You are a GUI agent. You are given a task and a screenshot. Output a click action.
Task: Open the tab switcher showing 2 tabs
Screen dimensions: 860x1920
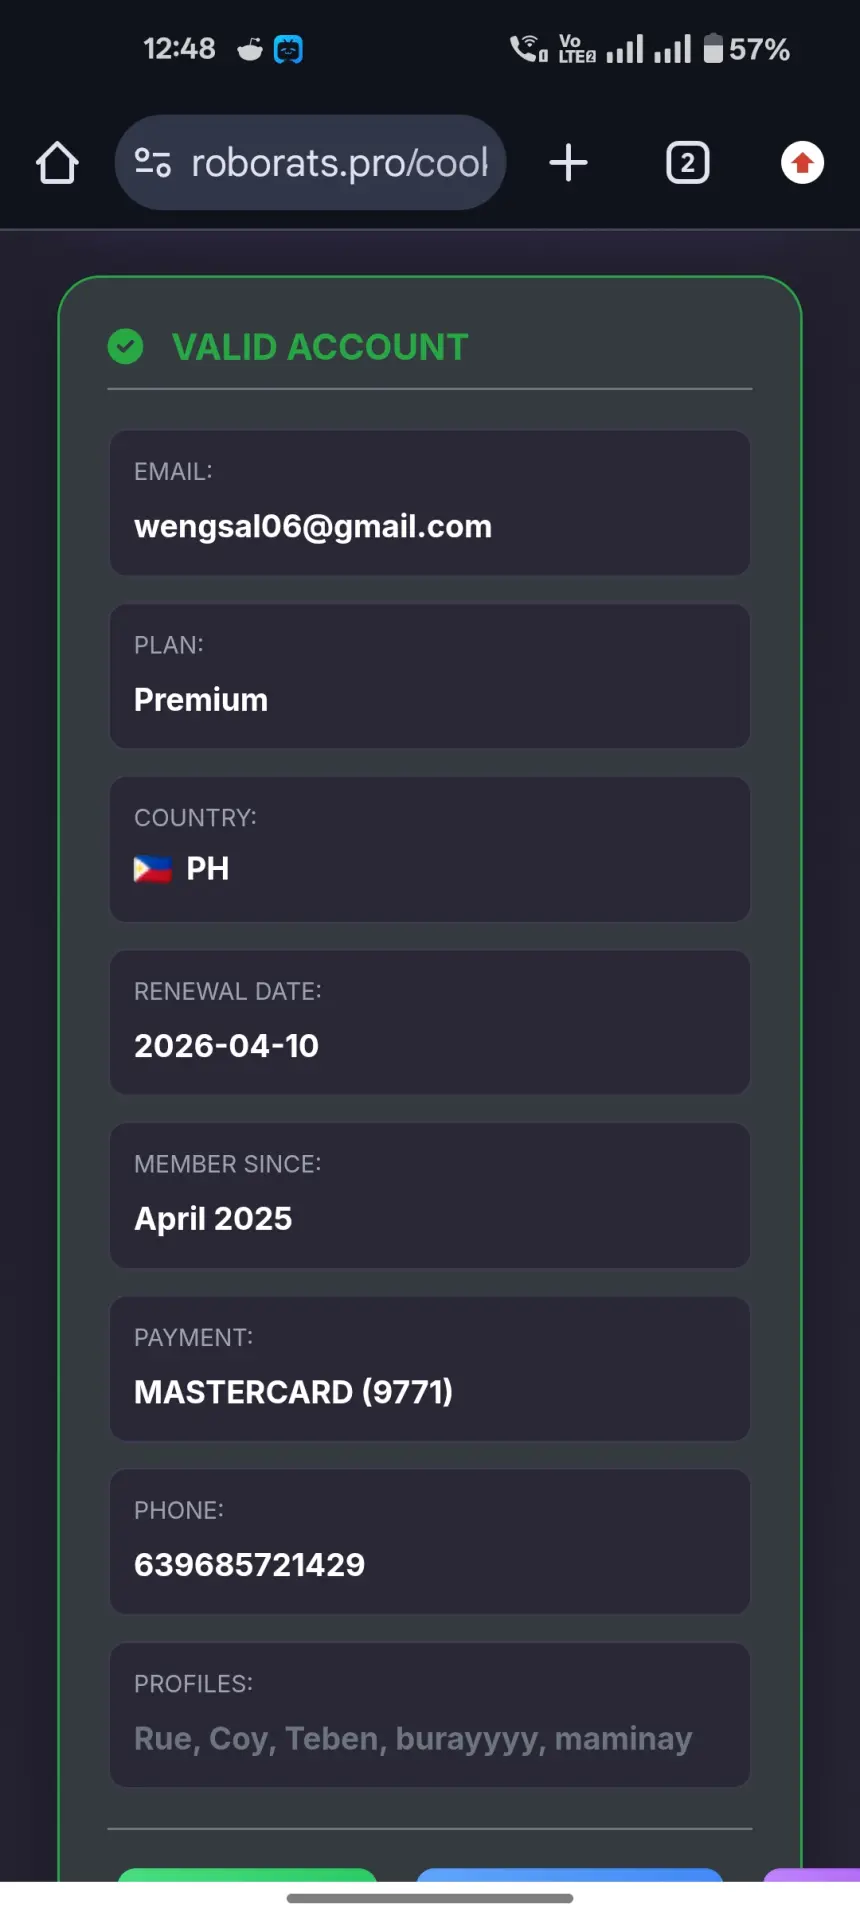(x=688, y=163)
